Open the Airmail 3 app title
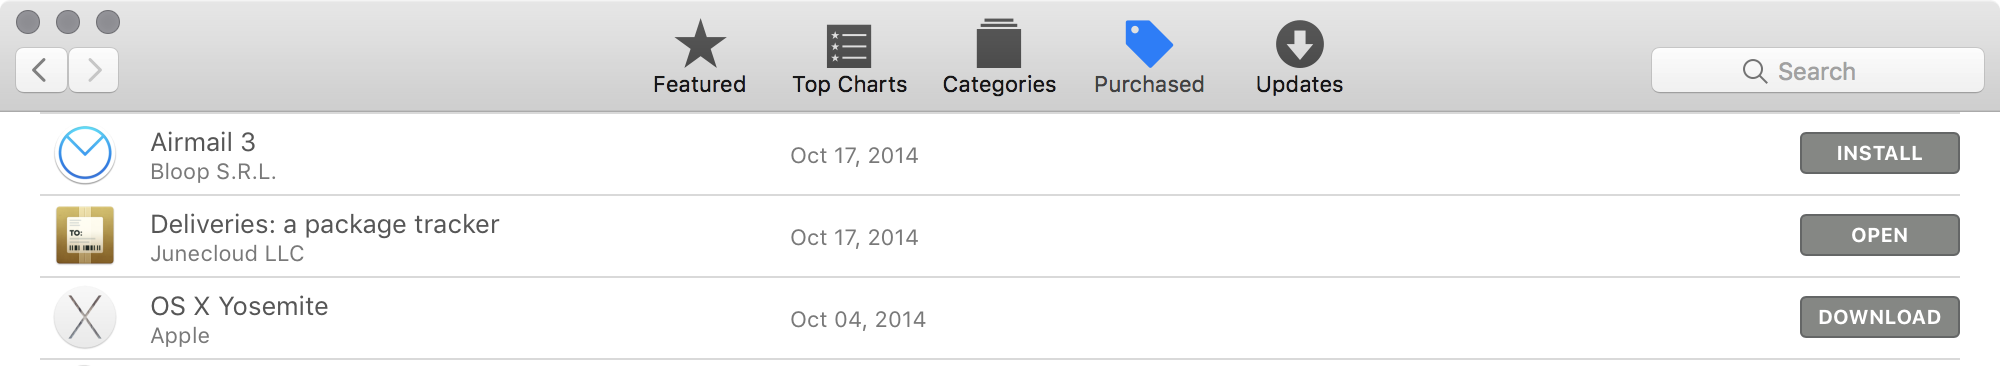 click(203, 142)
